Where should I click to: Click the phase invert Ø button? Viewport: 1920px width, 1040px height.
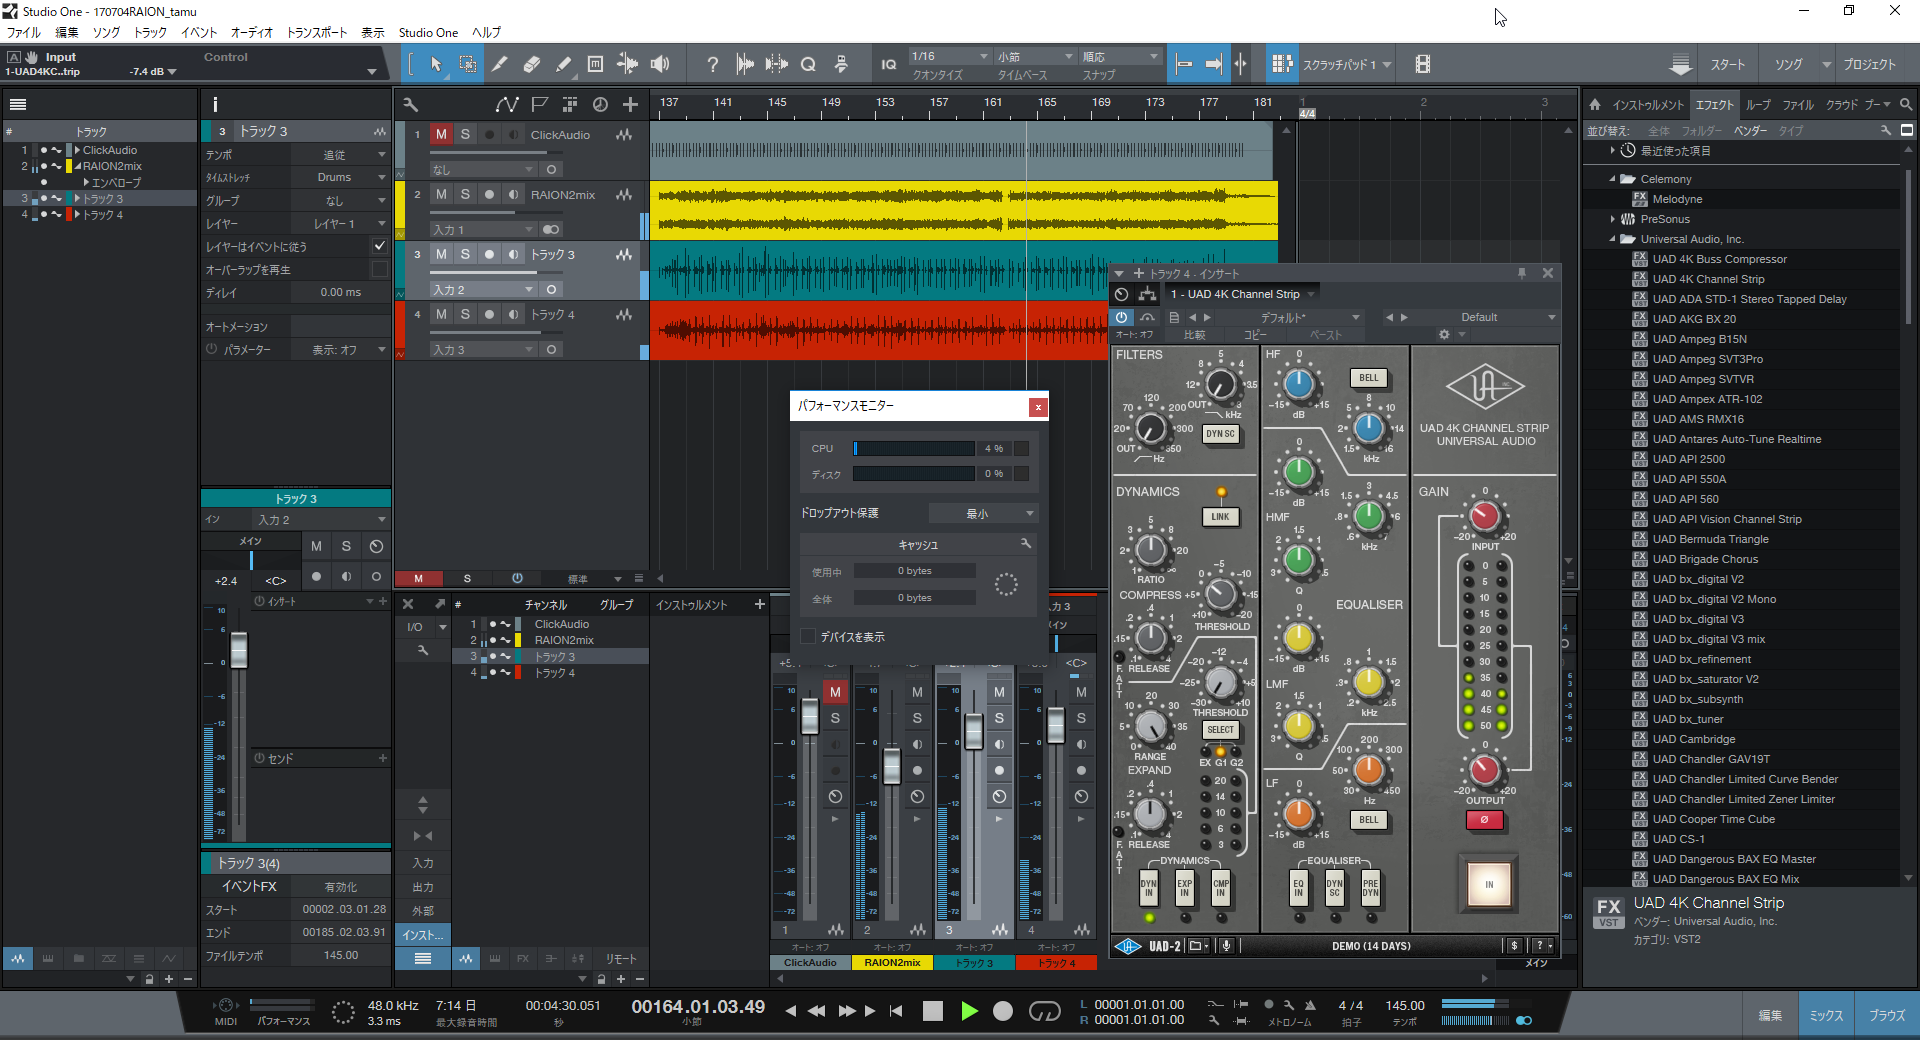pyautogui.click(x=1485, y=820)
